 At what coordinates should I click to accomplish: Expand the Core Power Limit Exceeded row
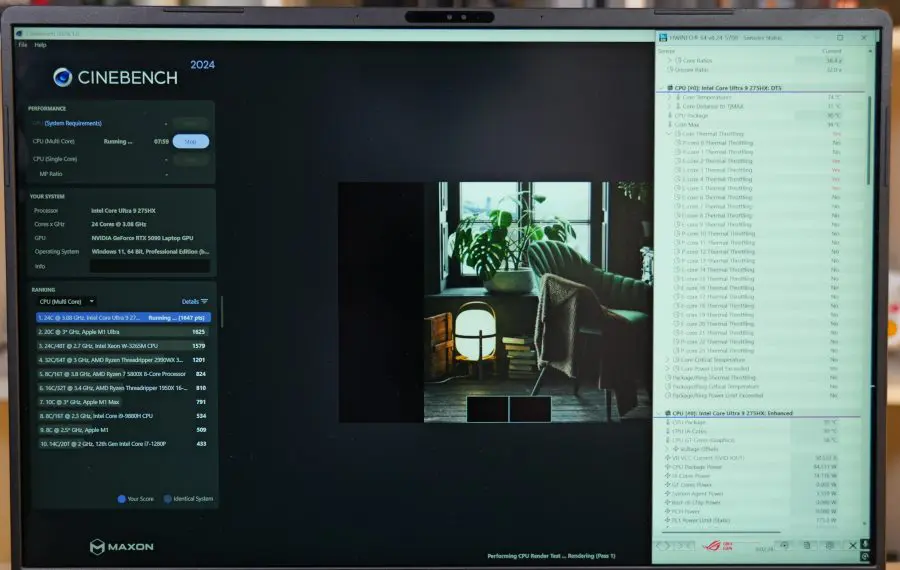click(x=668, y=369)
